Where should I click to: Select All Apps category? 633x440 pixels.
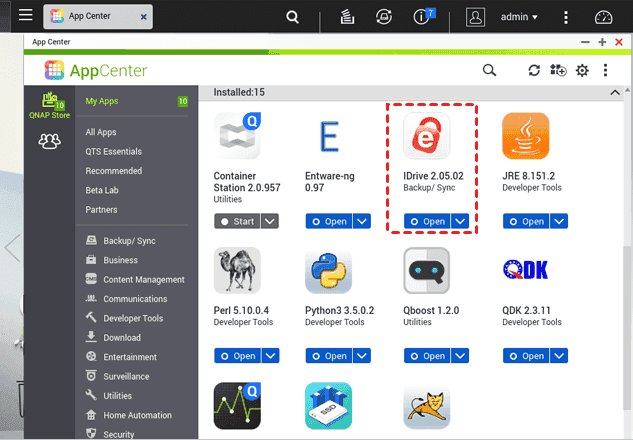click(101, 132)
